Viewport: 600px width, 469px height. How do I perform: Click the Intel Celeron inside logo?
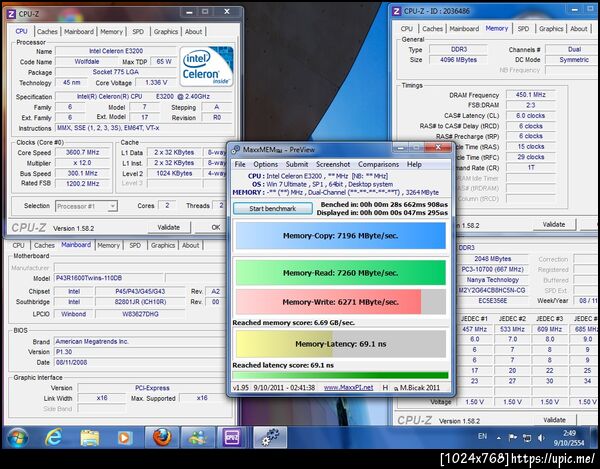coord(206,66)
